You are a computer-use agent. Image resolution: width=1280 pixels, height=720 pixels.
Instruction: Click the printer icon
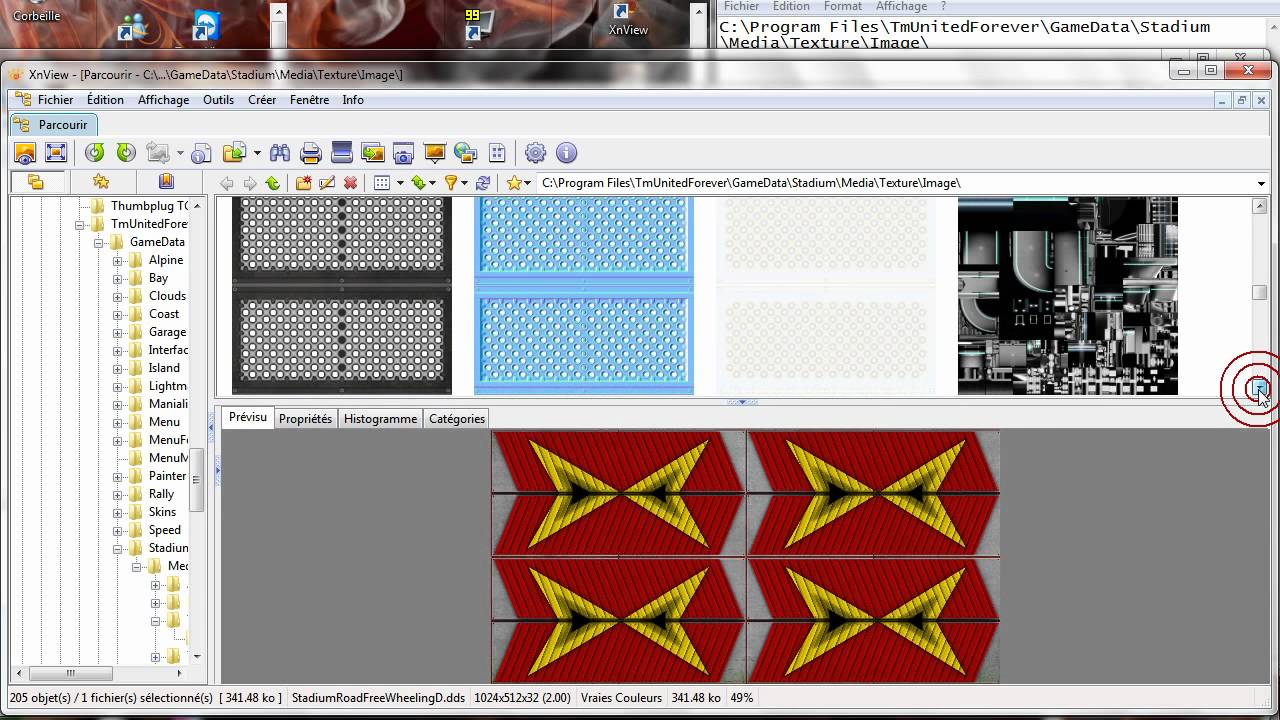pyautogui.click(x=311, y=153)
